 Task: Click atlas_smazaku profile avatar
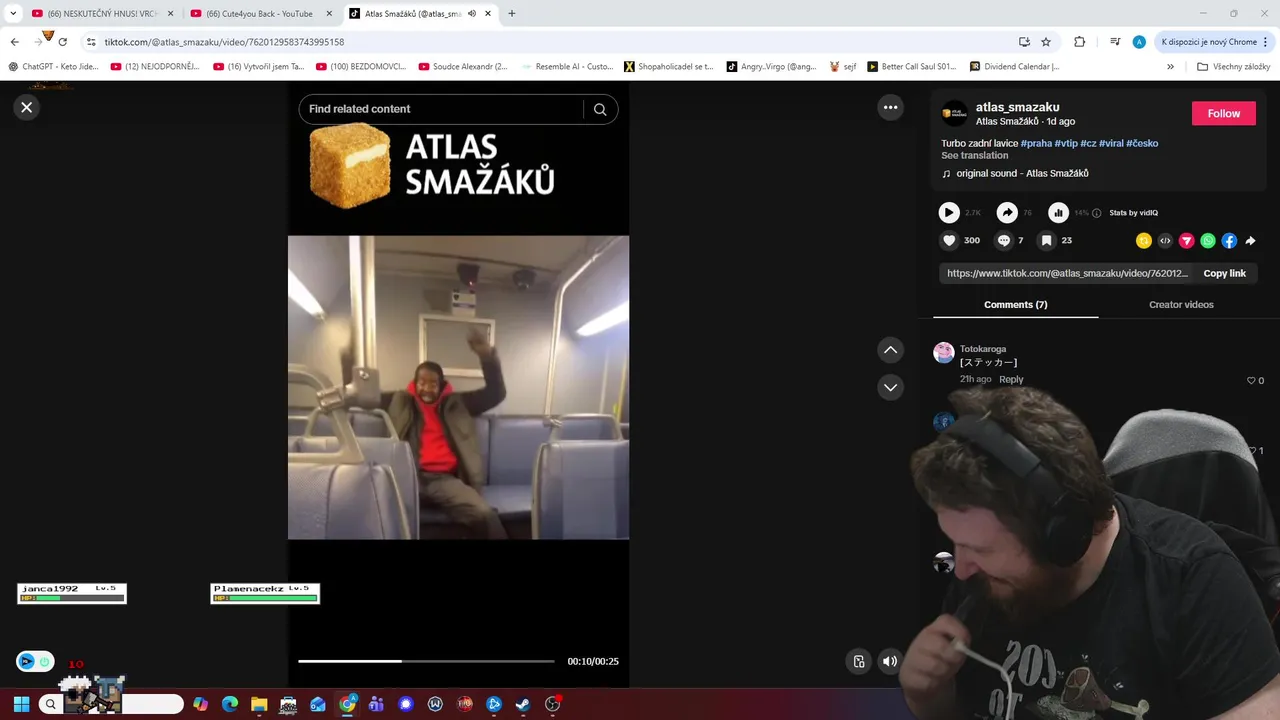pos(954,113)
